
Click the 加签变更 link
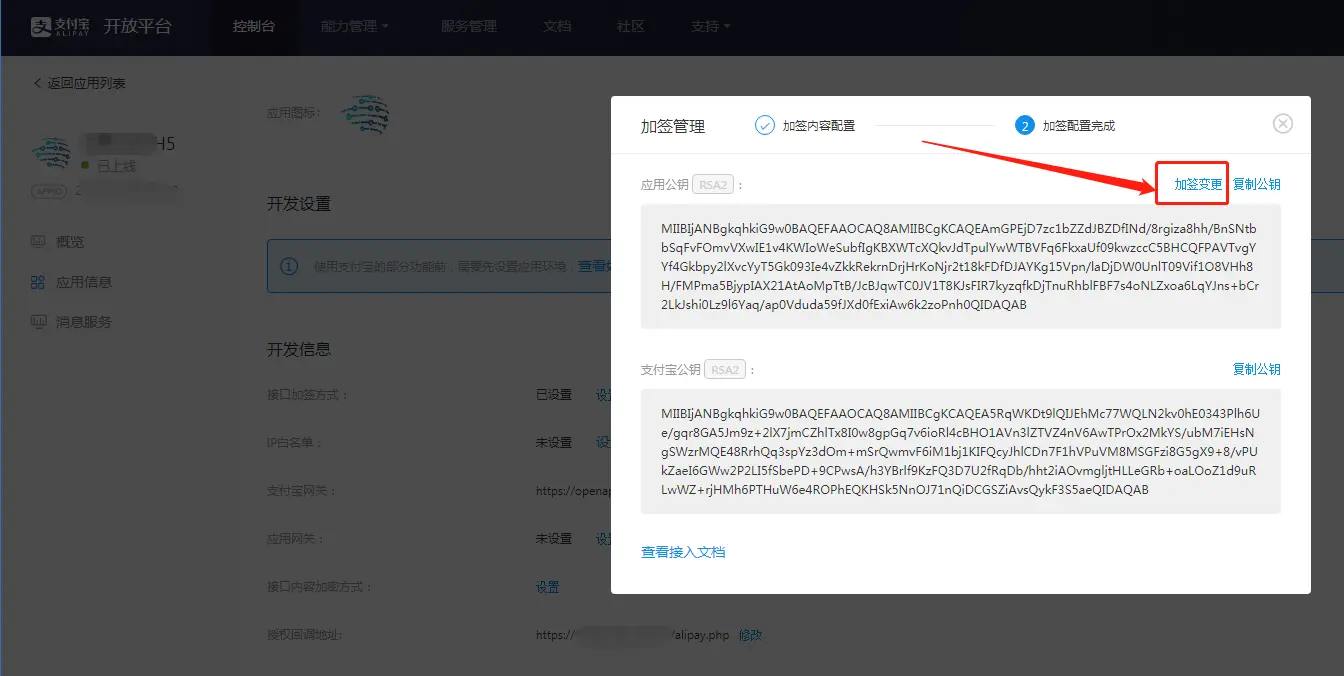click(x=1198, y=185)
